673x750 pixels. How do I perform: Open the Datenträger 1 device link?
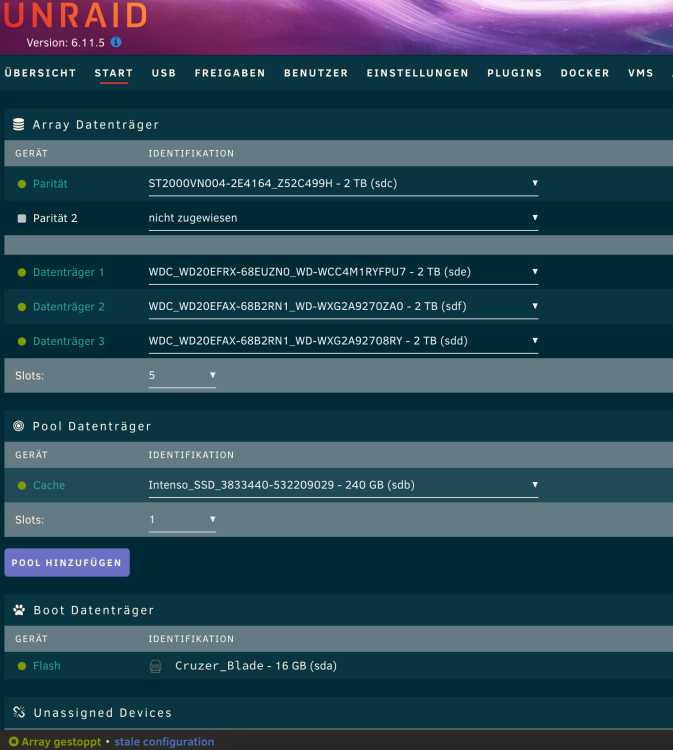tap(68, 272)
